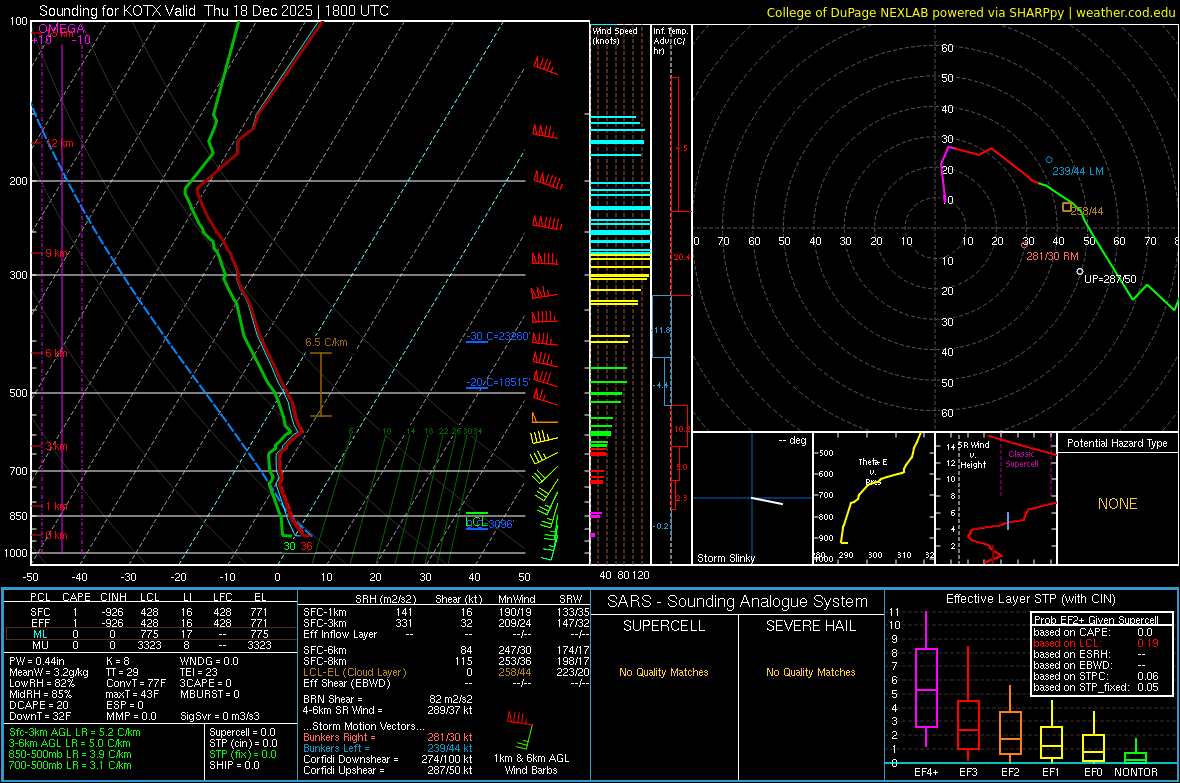Click the 'Wind Speed (knots)' panel header
The width and height of the screenshot is (1180, 783).
[x=615, y=36]
